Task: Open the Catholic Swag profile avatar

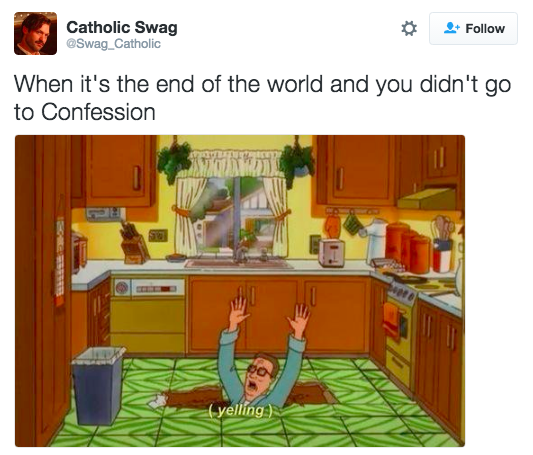Action: [35, 33]
